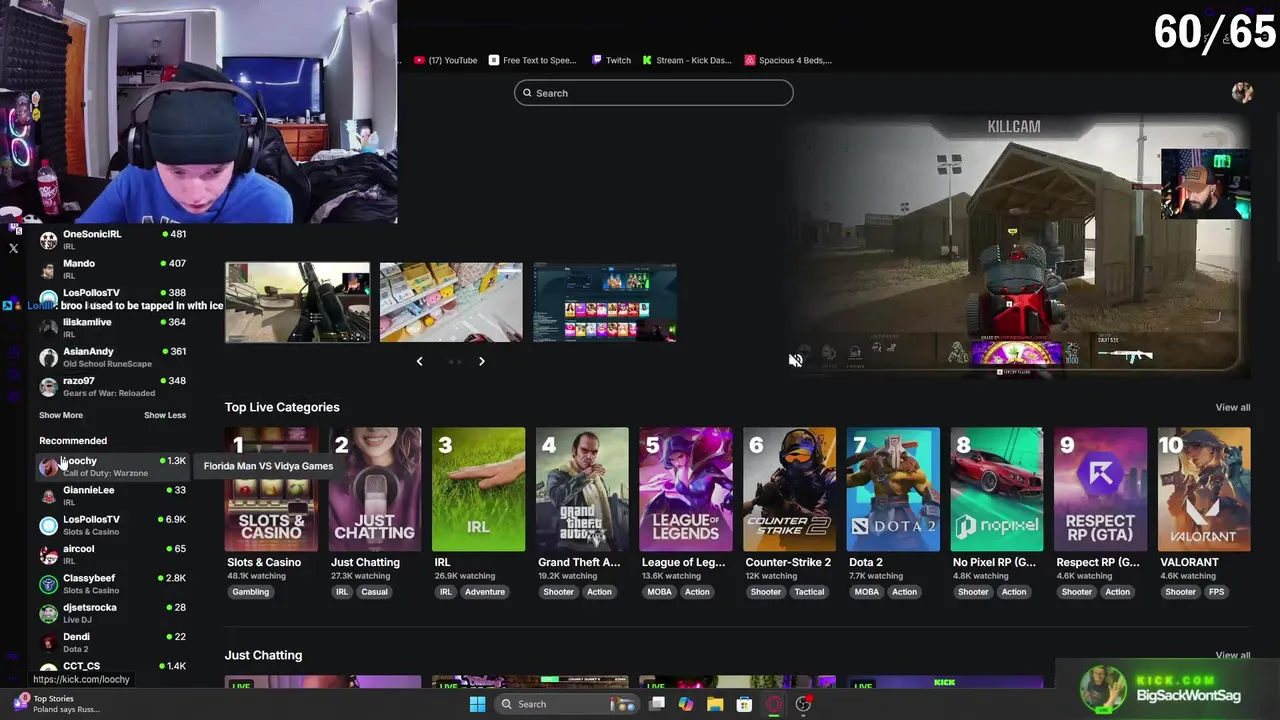Image resolution: width=1280 pixels, height=720 pixels.
Task: Open the Free Text to Speech bookmark
Action: 533,60
